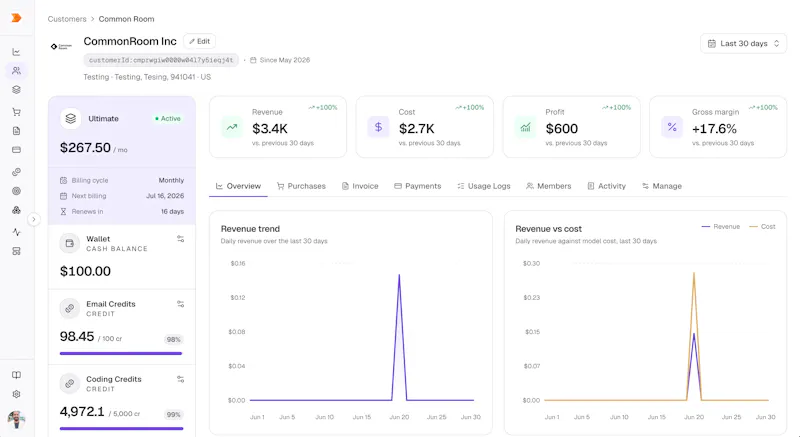The image size is (800, 437).
Task: Click the $3.4K revenue value
Action: pos(270,129)
